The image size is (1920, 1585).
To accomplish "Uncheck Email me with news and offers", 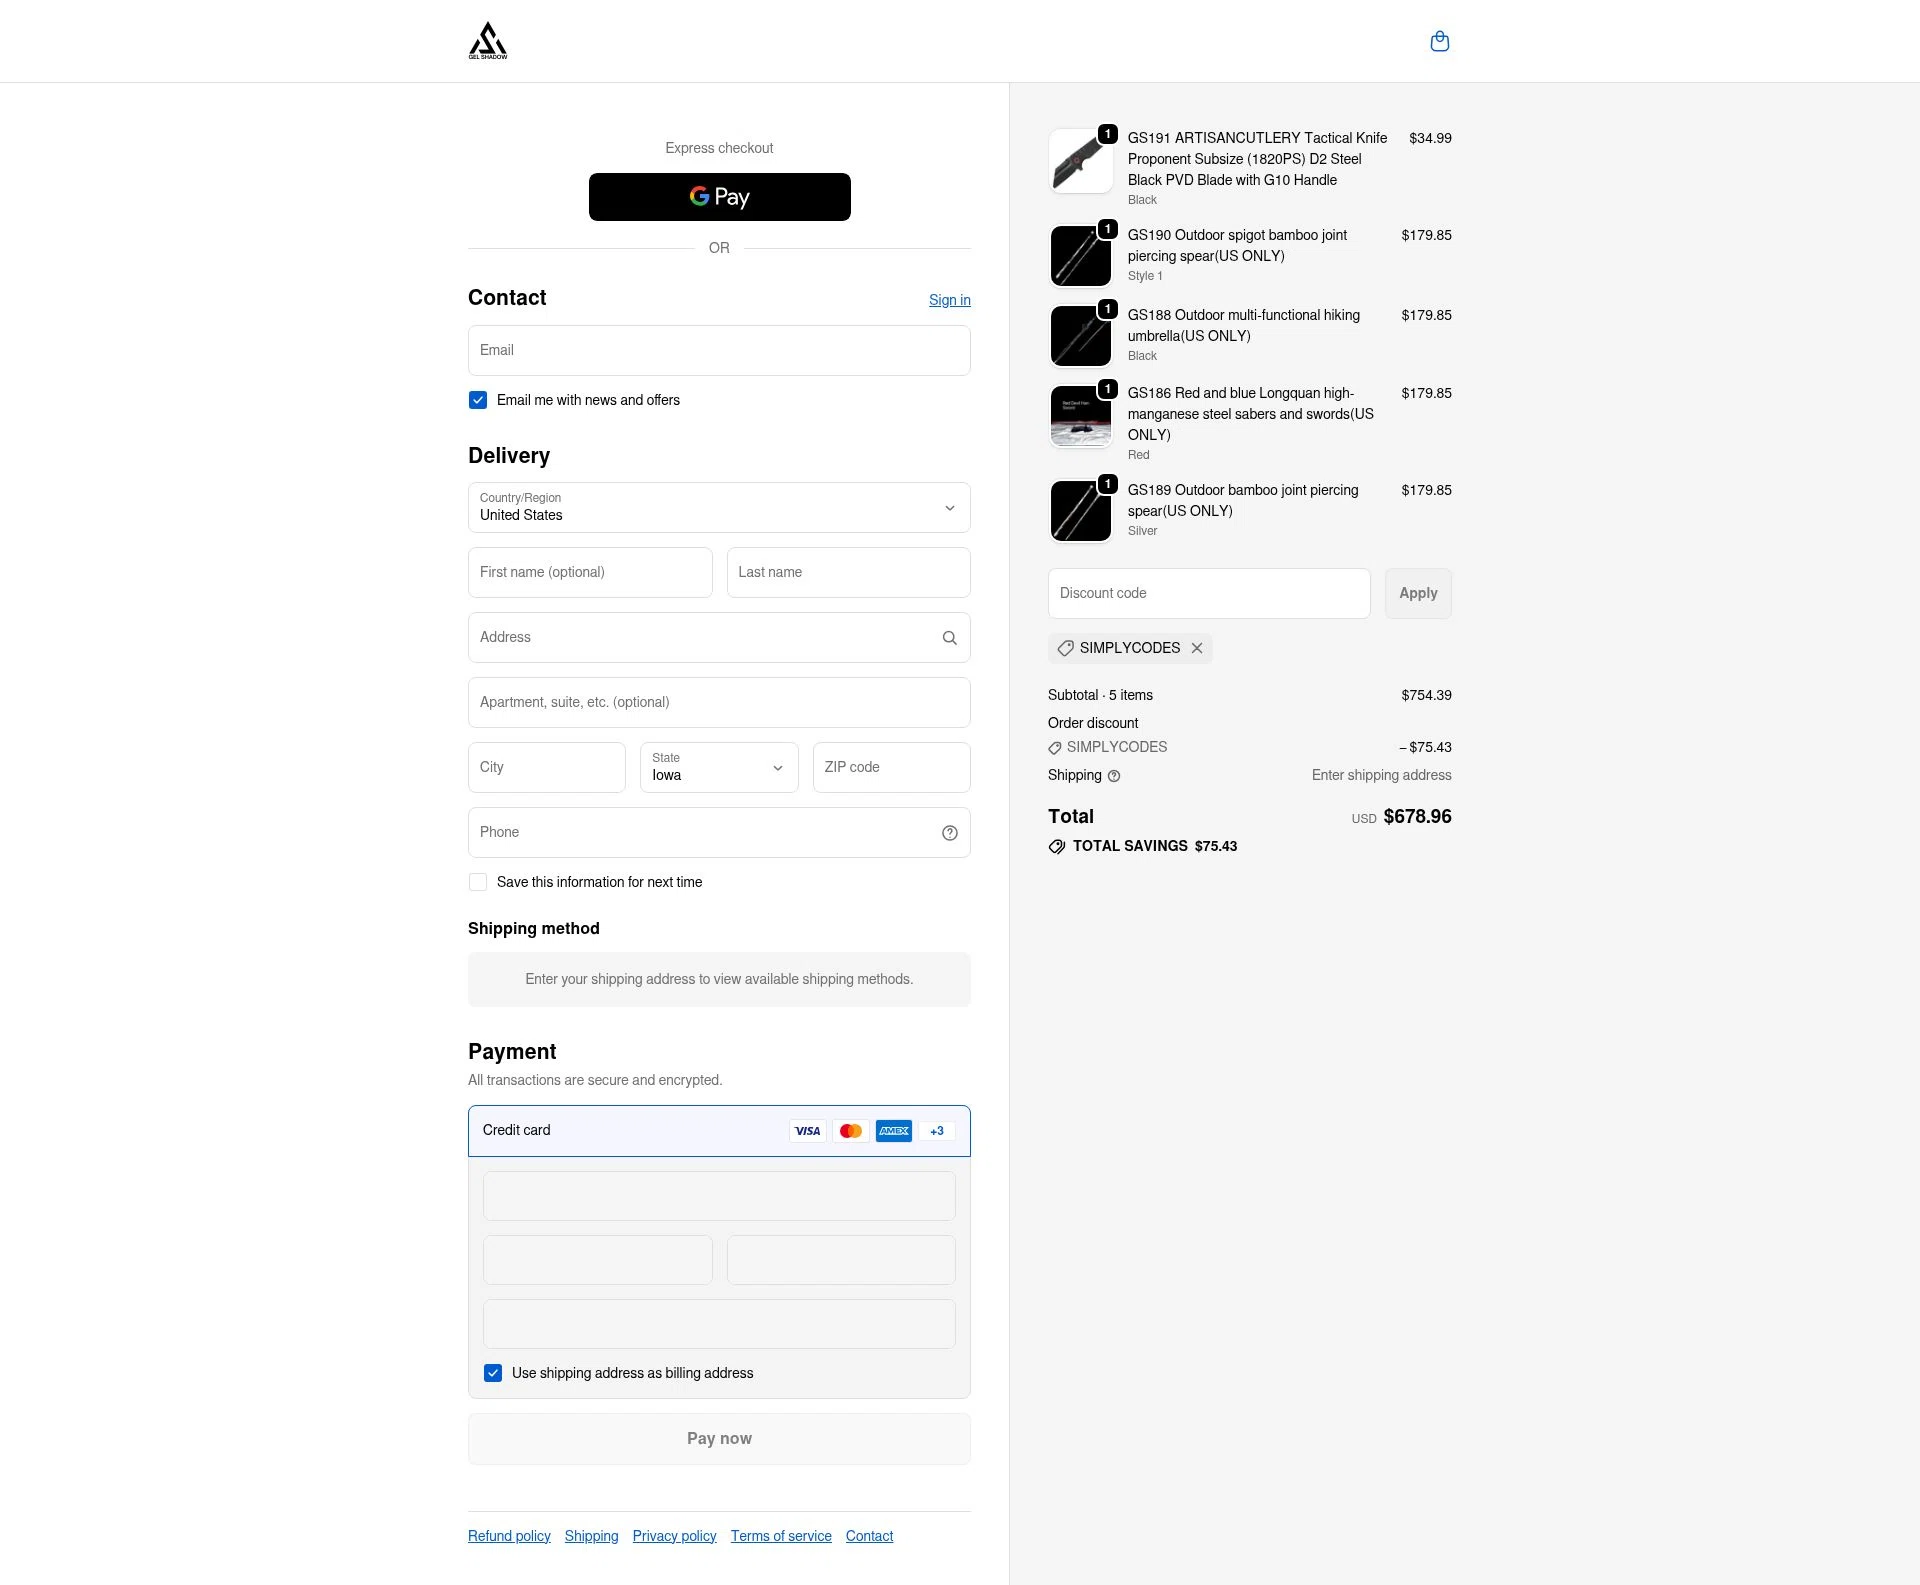I will tap(478, 400).
